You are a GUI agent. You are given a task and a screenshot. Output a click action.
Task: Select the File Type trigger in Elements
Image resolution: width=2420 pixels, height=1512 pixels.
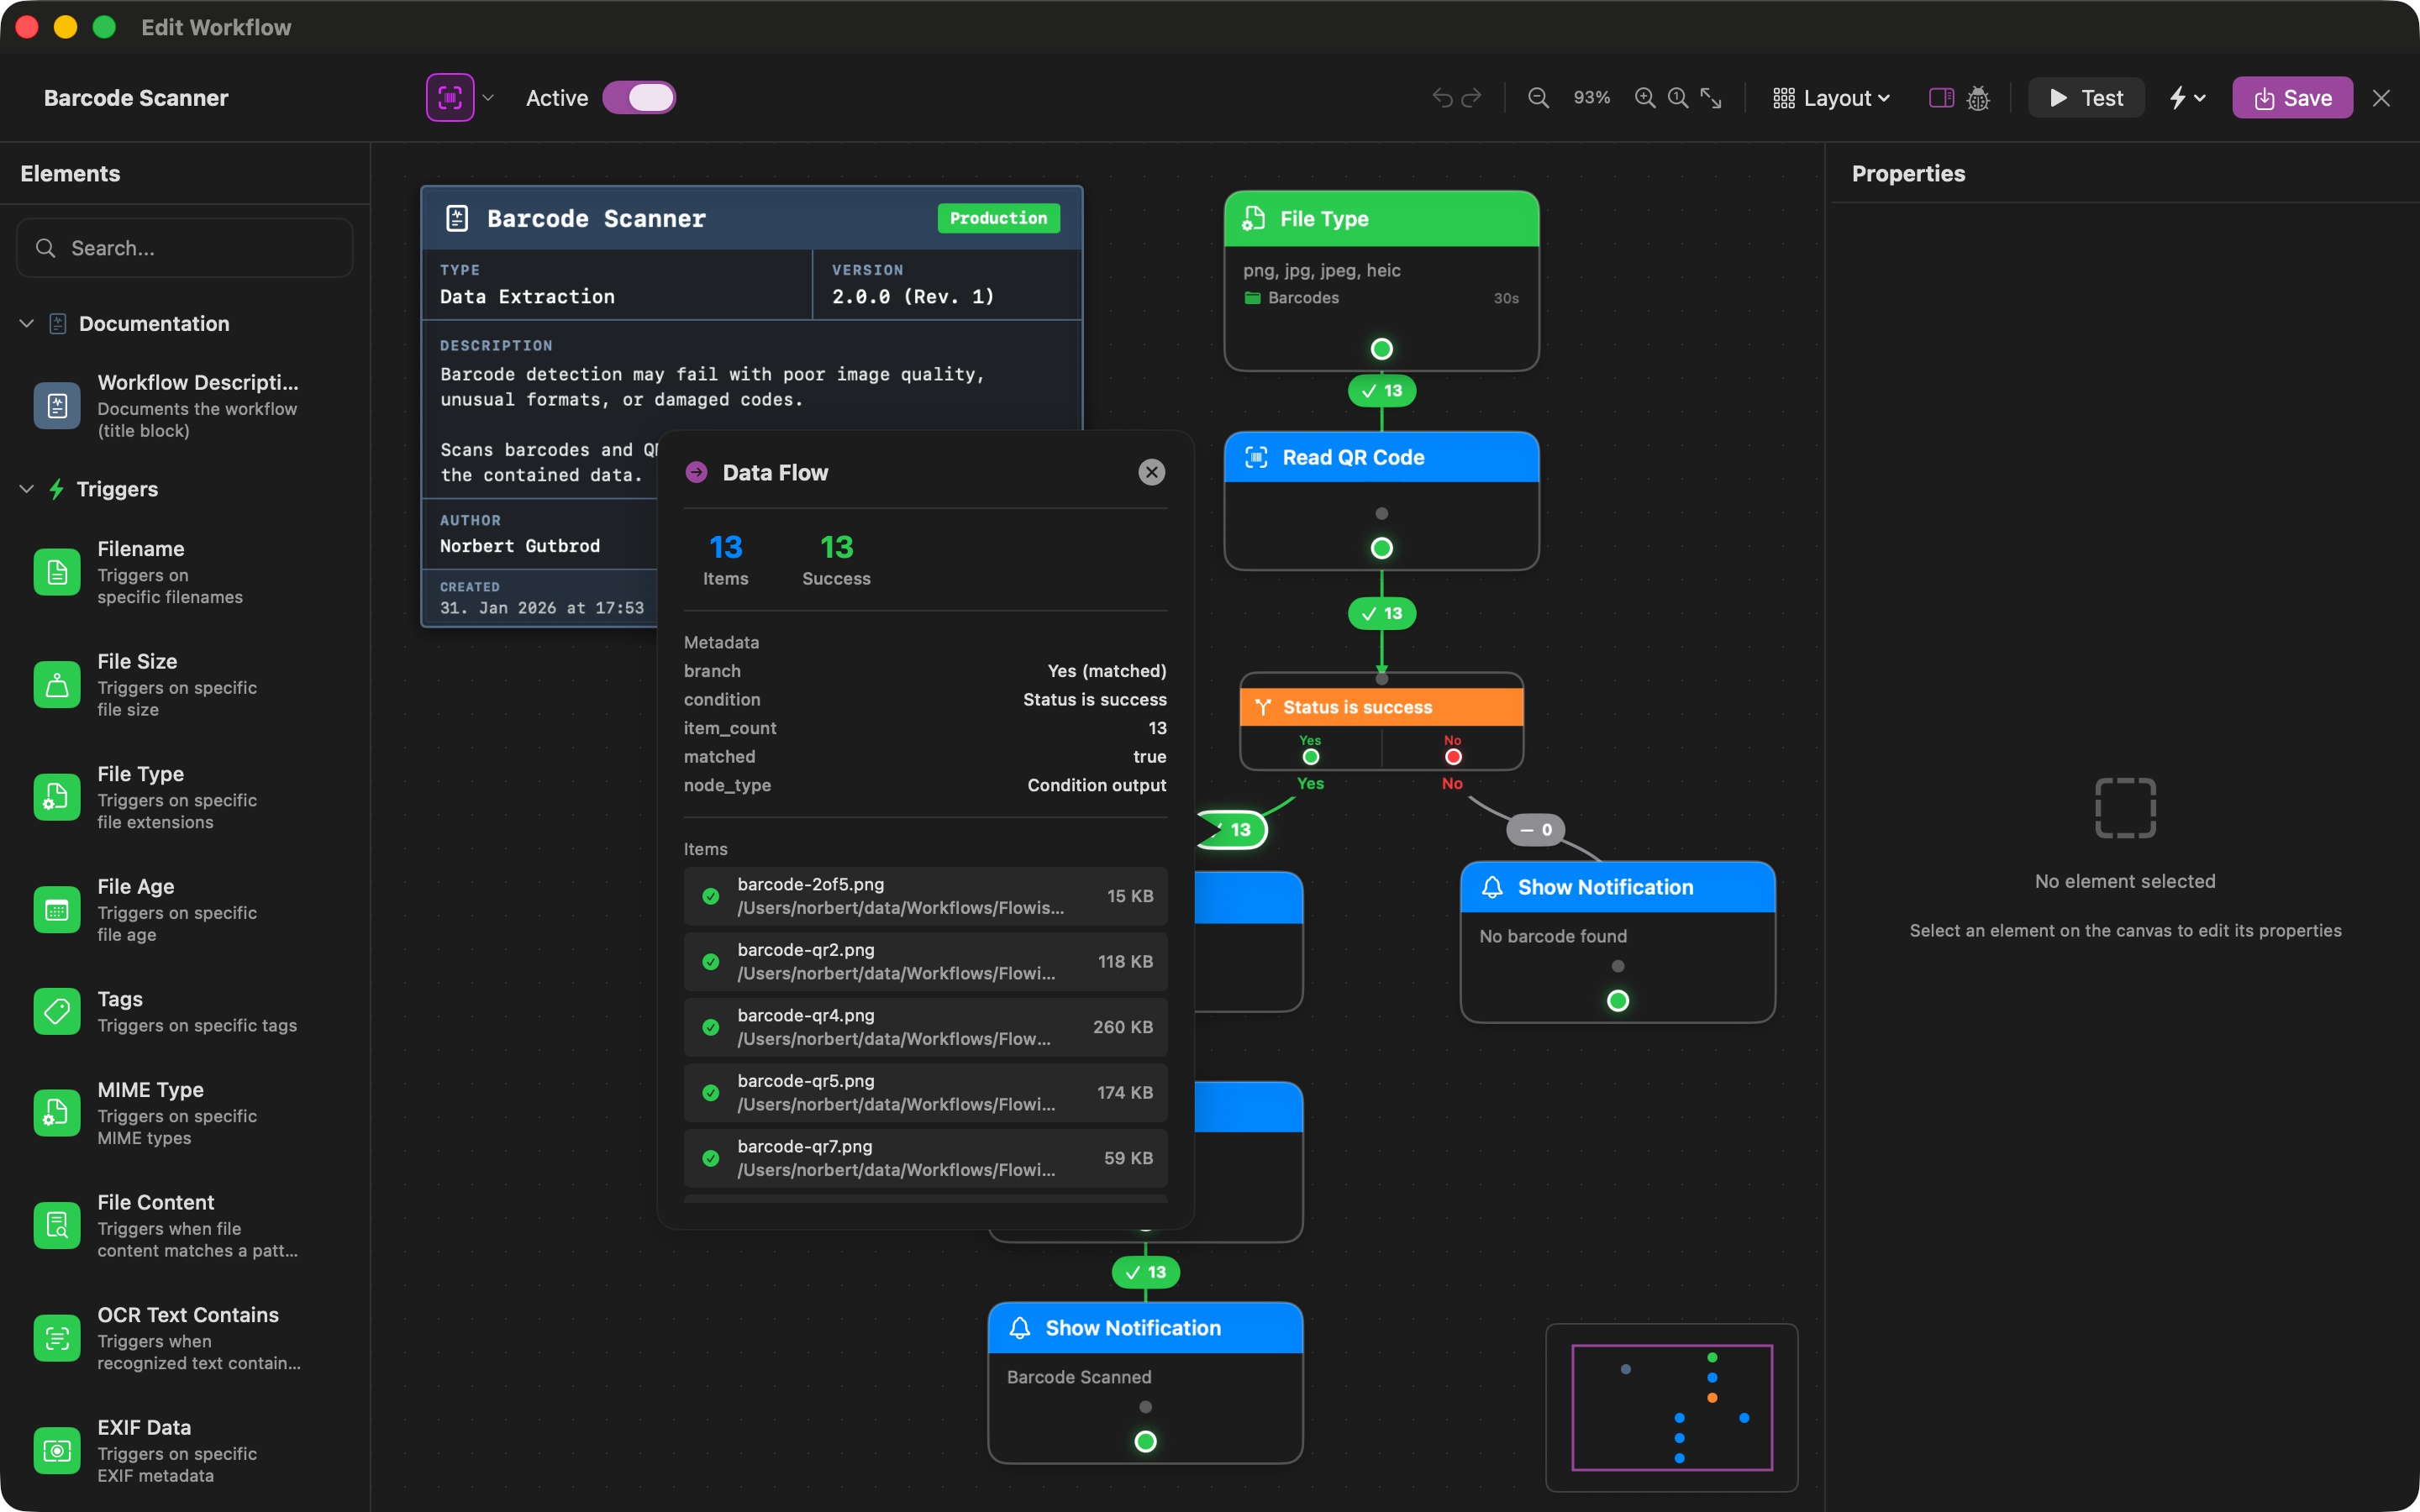[x=166, y=797]
